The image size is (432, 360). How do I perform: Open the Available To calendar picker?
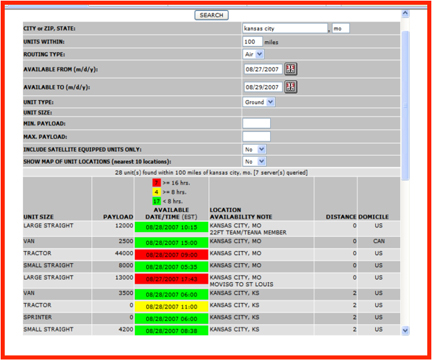click(x=290, y=87)
